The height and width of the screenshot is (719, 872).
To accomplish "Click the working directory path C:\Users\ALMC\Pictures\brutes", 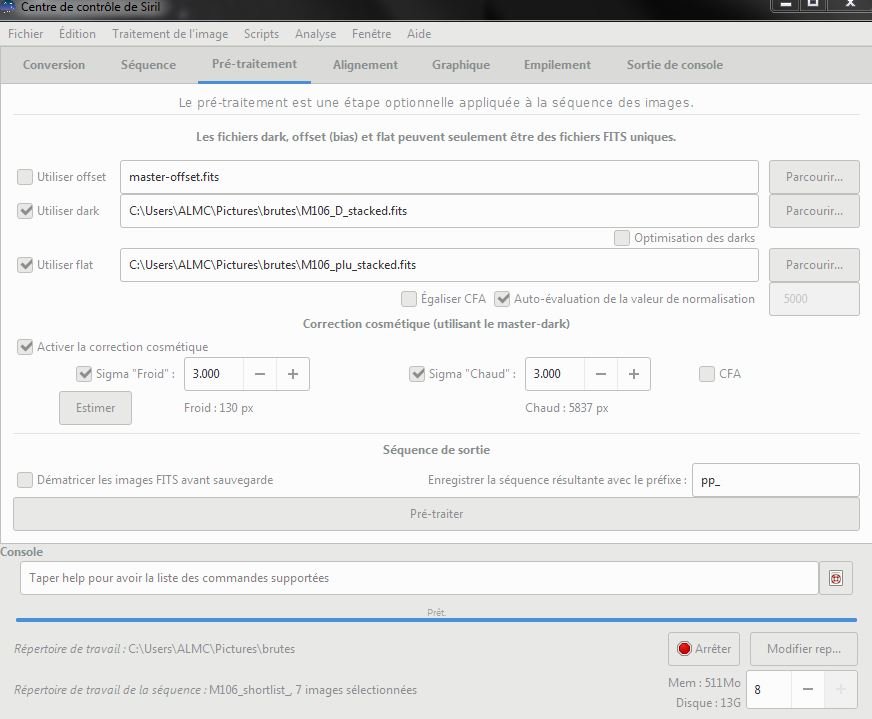I will [x=211, y=649].
